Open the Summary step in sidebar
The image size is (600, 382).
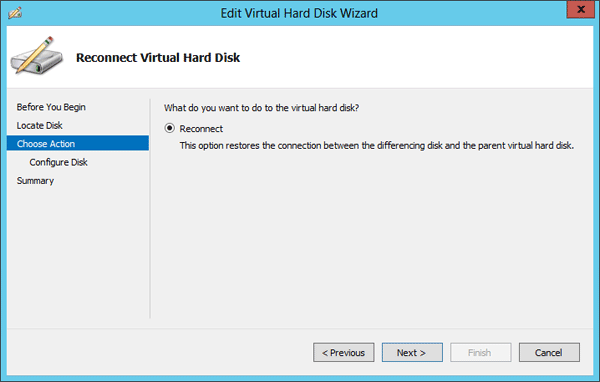point(35,181)
